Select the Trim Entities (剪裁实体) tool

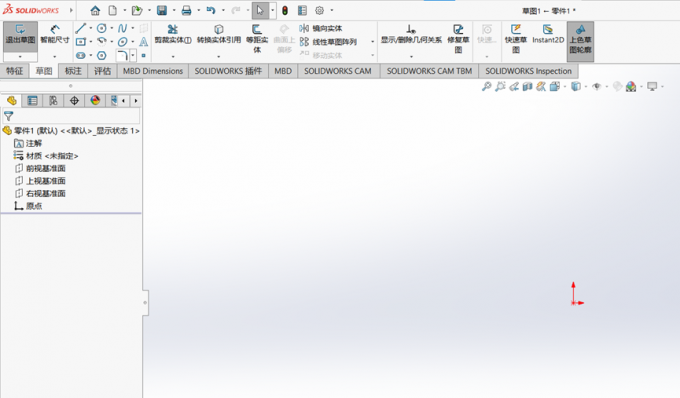tap(173, 34)
